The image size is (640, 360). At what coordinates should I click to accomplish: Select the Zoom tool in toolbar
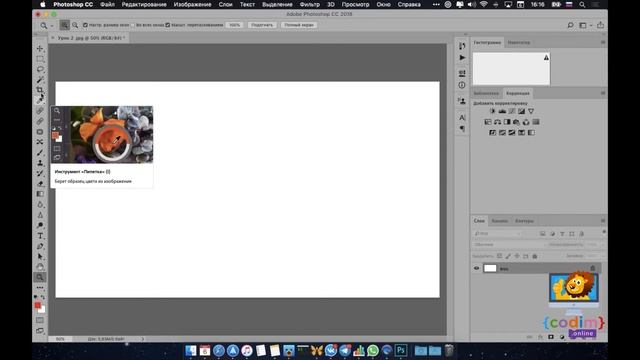[40, 277]
